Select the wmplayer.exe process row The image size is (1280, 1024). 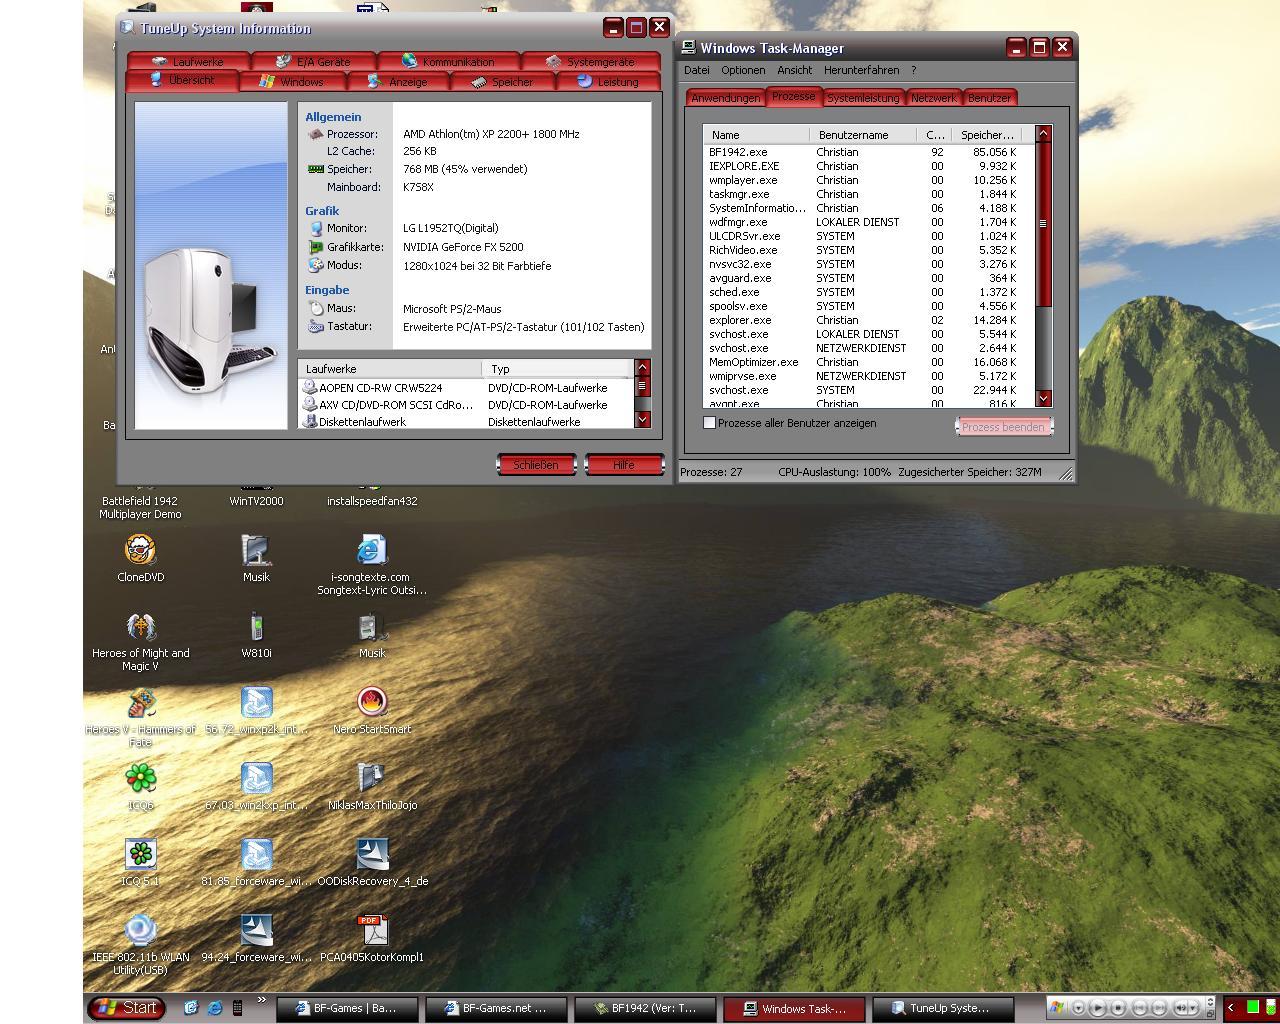pyautogui.click(x=868, y=180)
